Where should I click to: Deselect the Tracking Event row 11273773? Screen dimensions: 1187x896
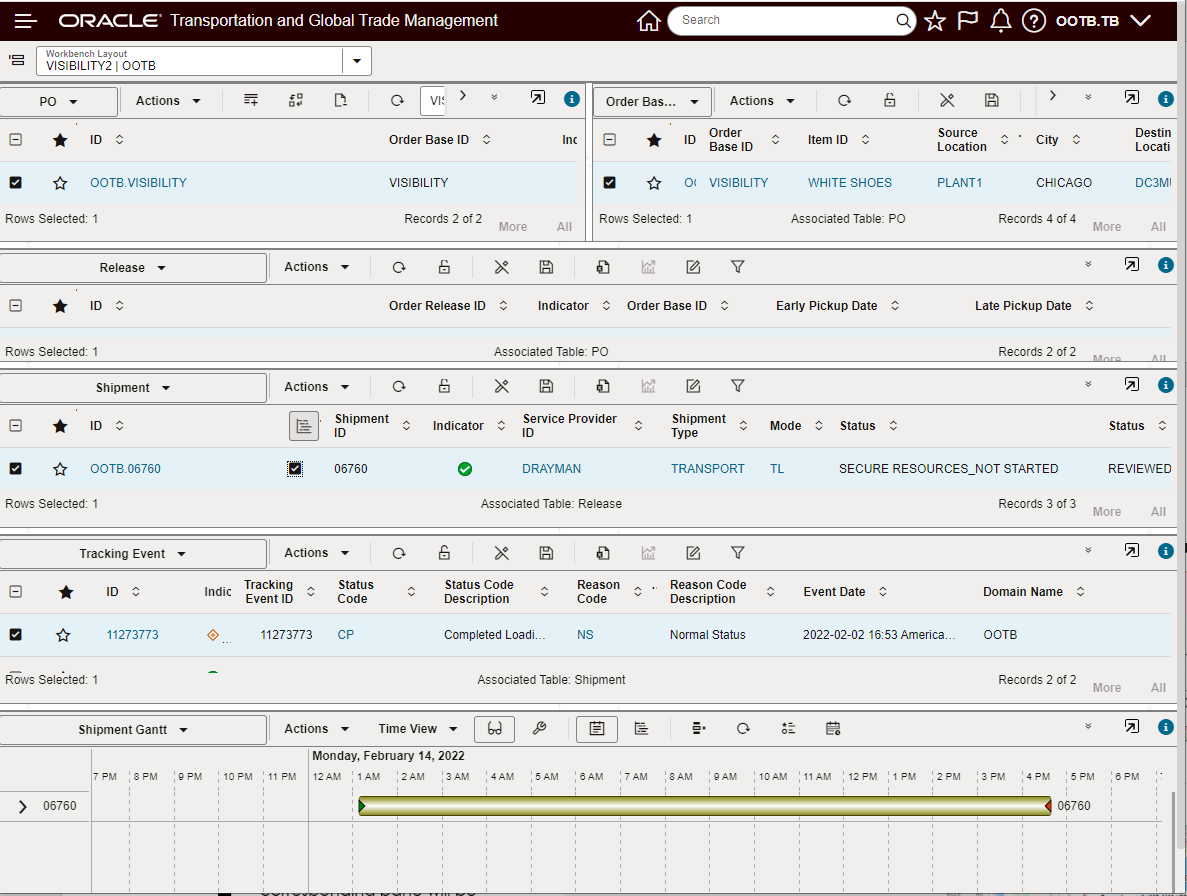(15, 634)
